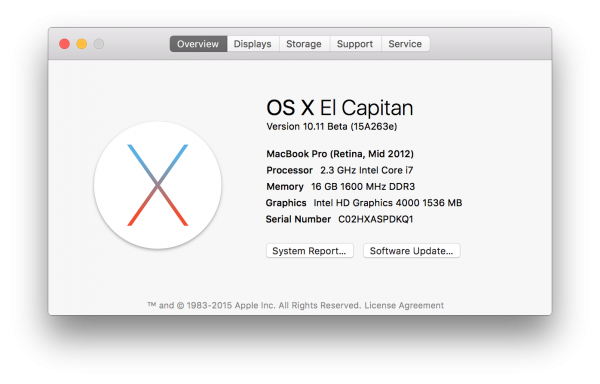The width and height of the screenshot is (600, 384).
Task: Click the Apple Inc. copyright text
Action: [254, 306]
